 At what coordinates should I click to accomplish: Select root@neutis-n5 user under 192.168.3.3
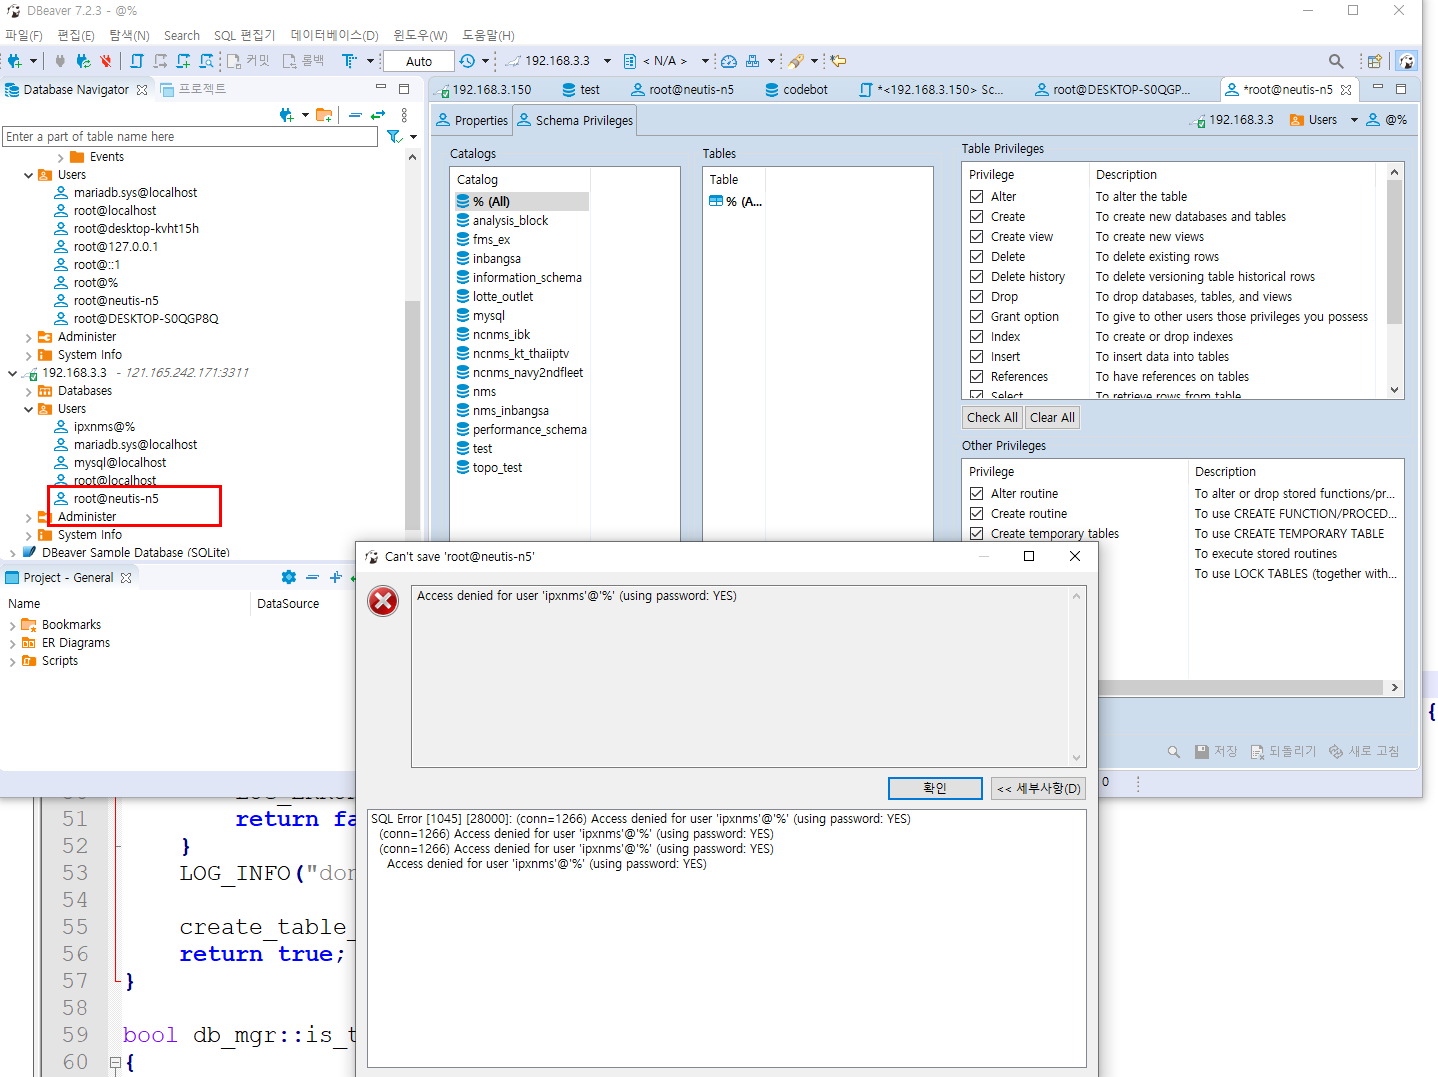116,499
